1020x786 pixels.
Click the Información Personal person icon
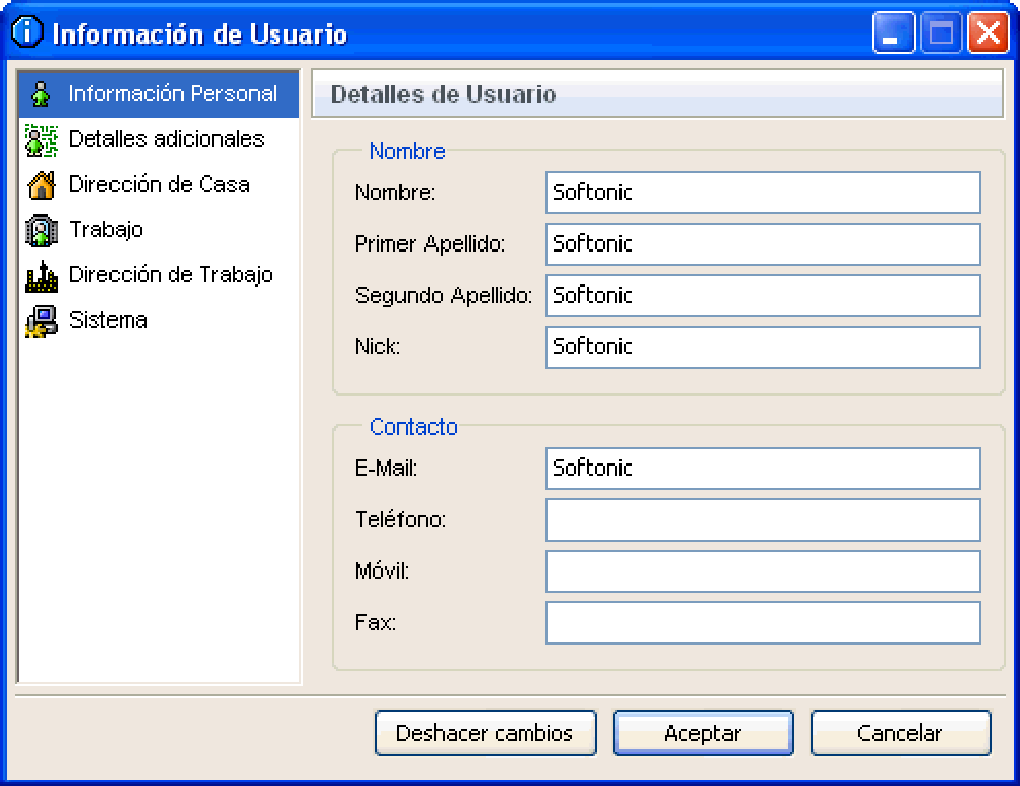[41, 94]
